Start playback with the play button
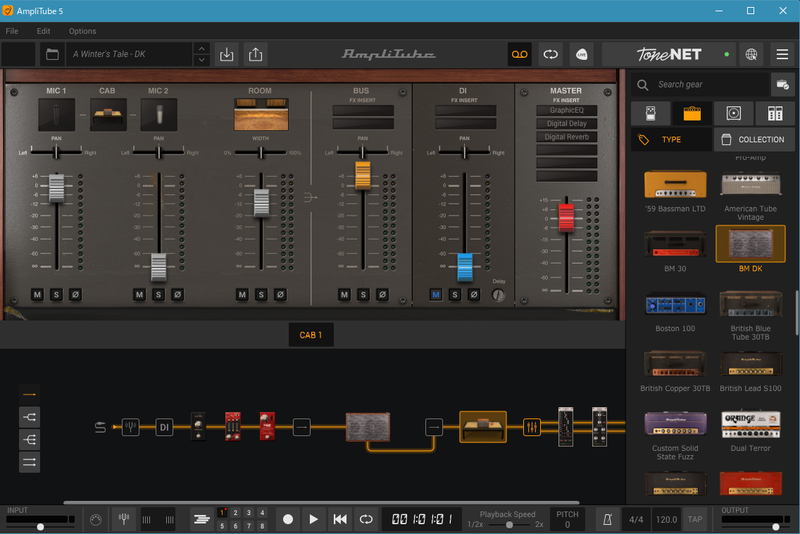Image resolution: width=800 pixels, height=534 pixels. click(x=313, y=519)
